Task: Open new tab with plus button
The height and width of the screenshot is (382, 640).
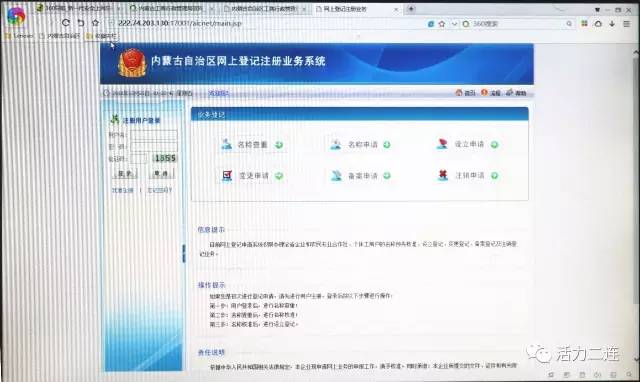Action: click(x=411, y=9)
